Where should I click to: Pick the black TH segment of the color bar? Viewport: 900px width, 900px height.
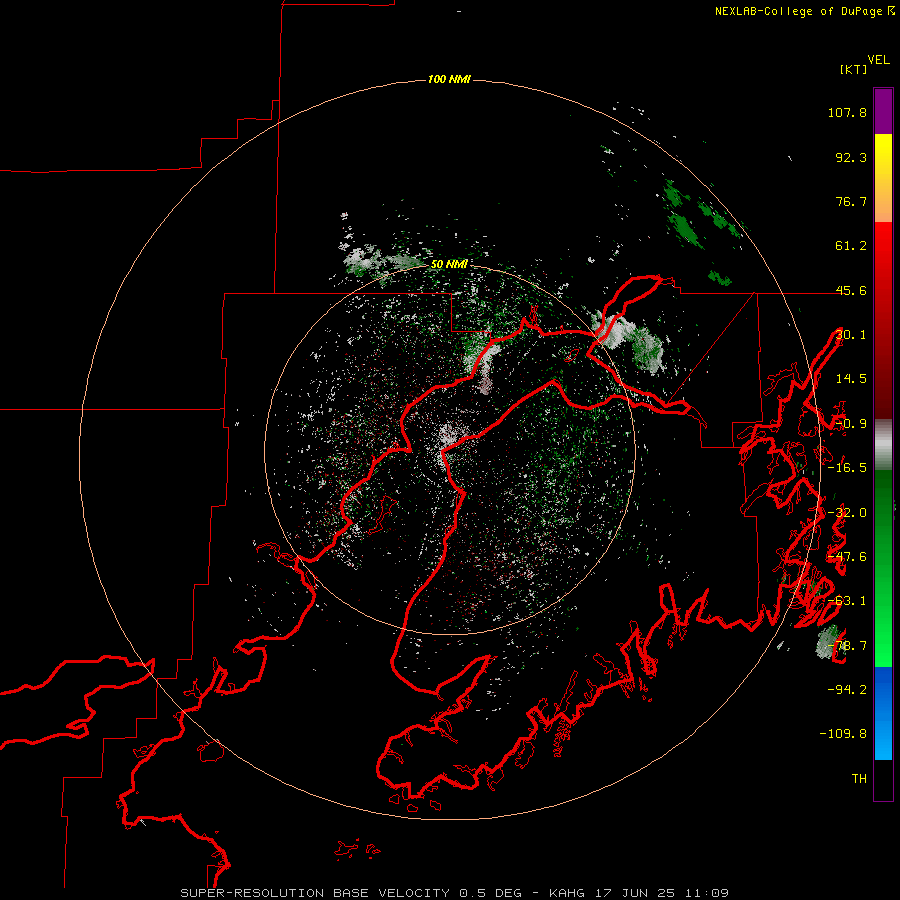pyautogui.click(x=883, y=780)
